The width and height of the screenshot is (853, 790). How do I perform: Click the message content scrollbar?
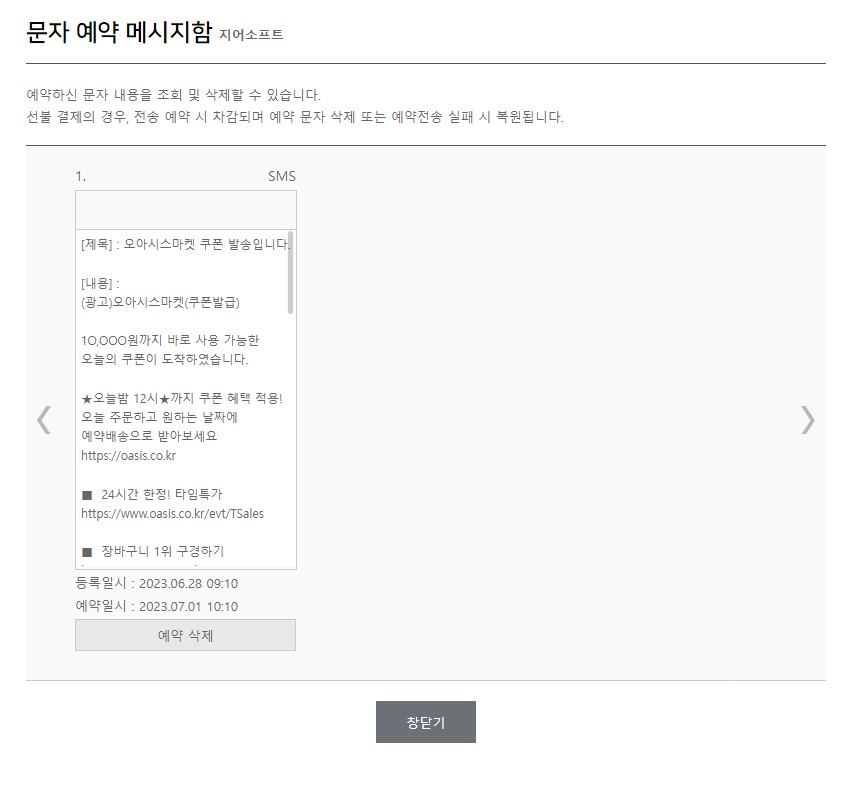(x=290, y=273)
